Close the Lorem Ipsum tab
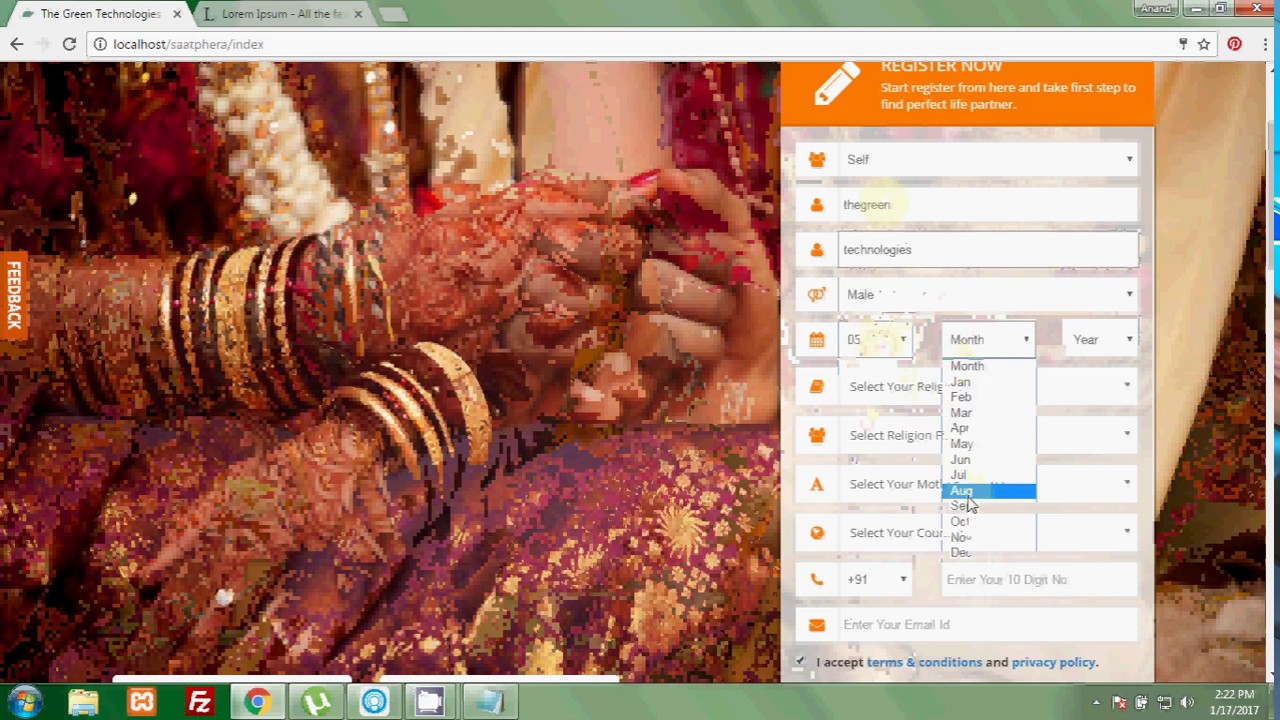The height and width of the screenshot is (720, 1280). point(358,14)
